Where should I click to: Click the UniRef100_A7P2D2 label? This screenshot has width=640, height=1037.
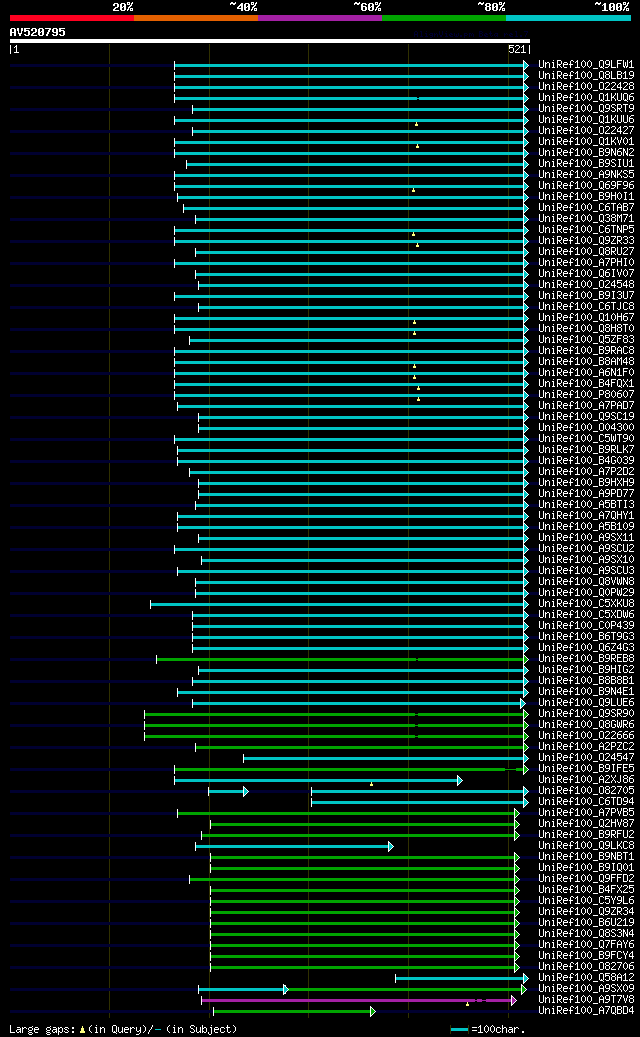pos(586,472)
